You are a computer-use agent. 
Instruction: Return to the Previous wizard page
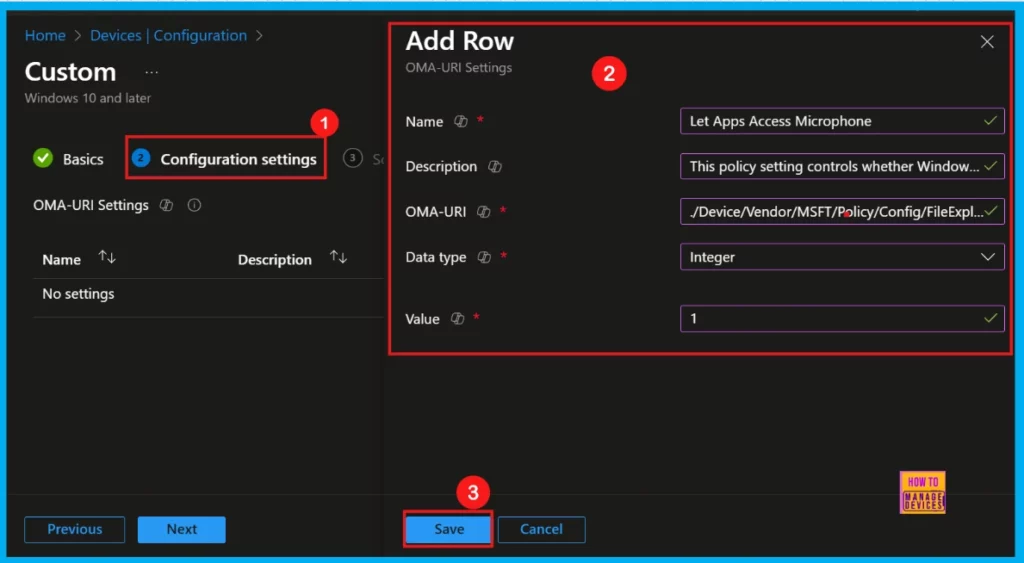[74, 529]
